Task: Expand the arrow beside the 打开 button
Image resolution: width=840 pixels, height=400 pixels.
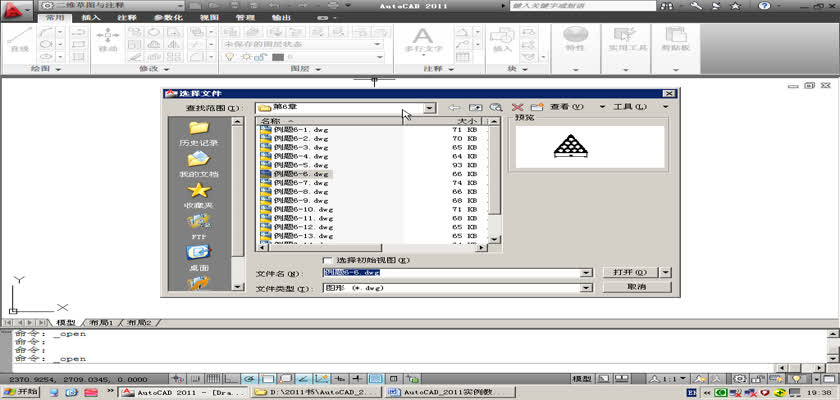Action: click(666, 272)
